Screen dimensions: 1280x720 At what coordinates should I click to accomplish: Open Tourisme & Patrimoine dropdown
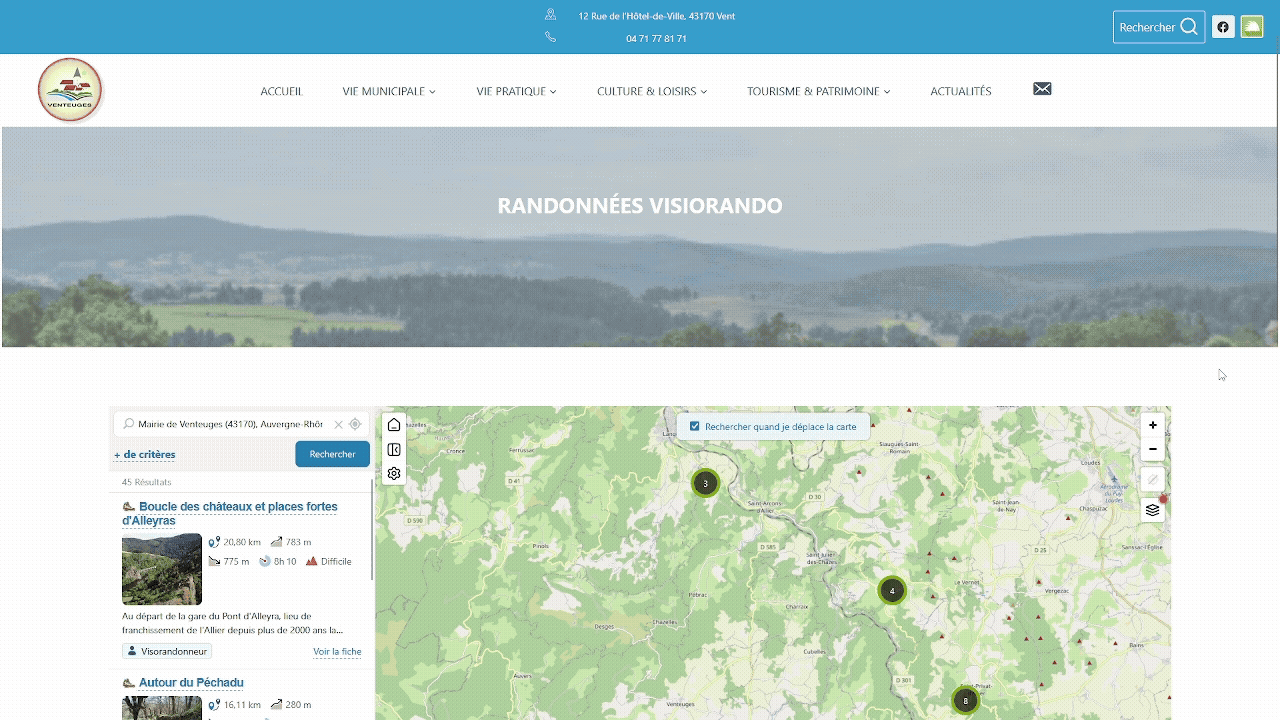817,91
